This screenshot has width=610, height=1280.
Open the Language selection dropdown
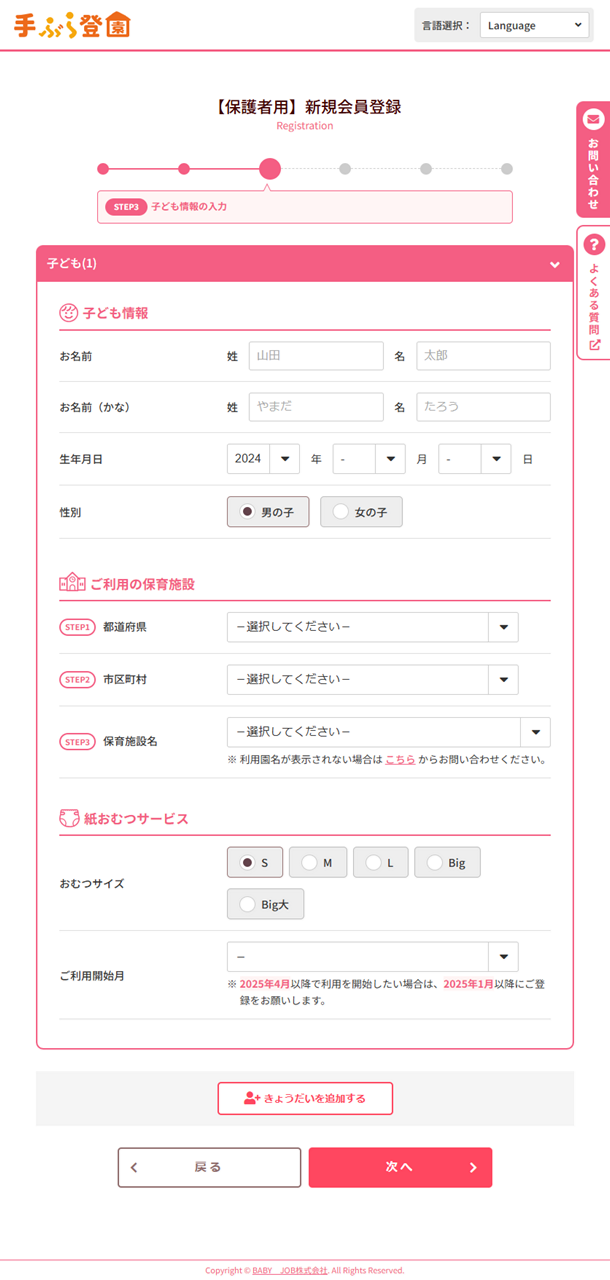coord(535,25)
